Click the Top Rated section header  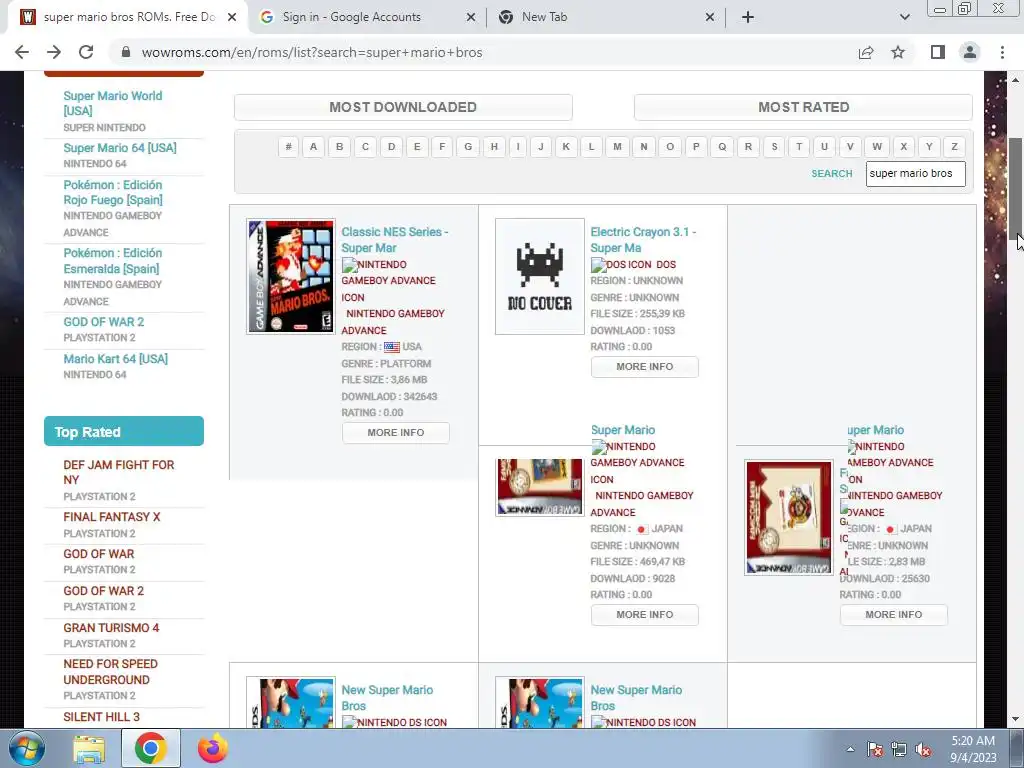point(123,432)
